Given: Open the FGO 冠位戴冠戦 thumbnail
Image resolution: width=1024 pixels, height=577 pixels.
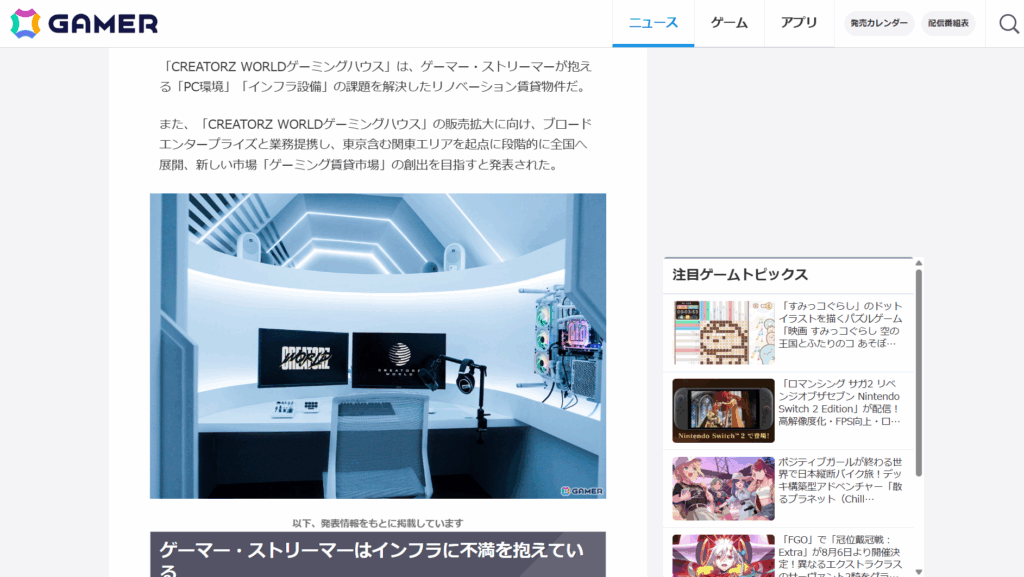Looking at the screenshot, I should coord(724,555).
